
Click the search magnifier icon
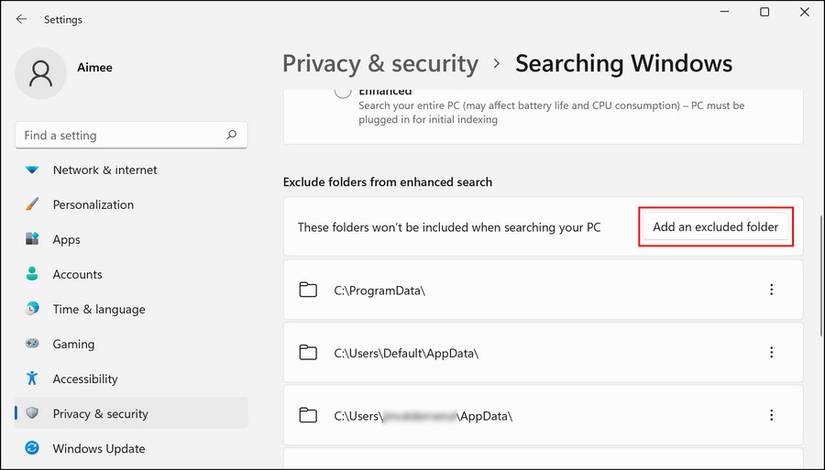click(x=231, y=135)
